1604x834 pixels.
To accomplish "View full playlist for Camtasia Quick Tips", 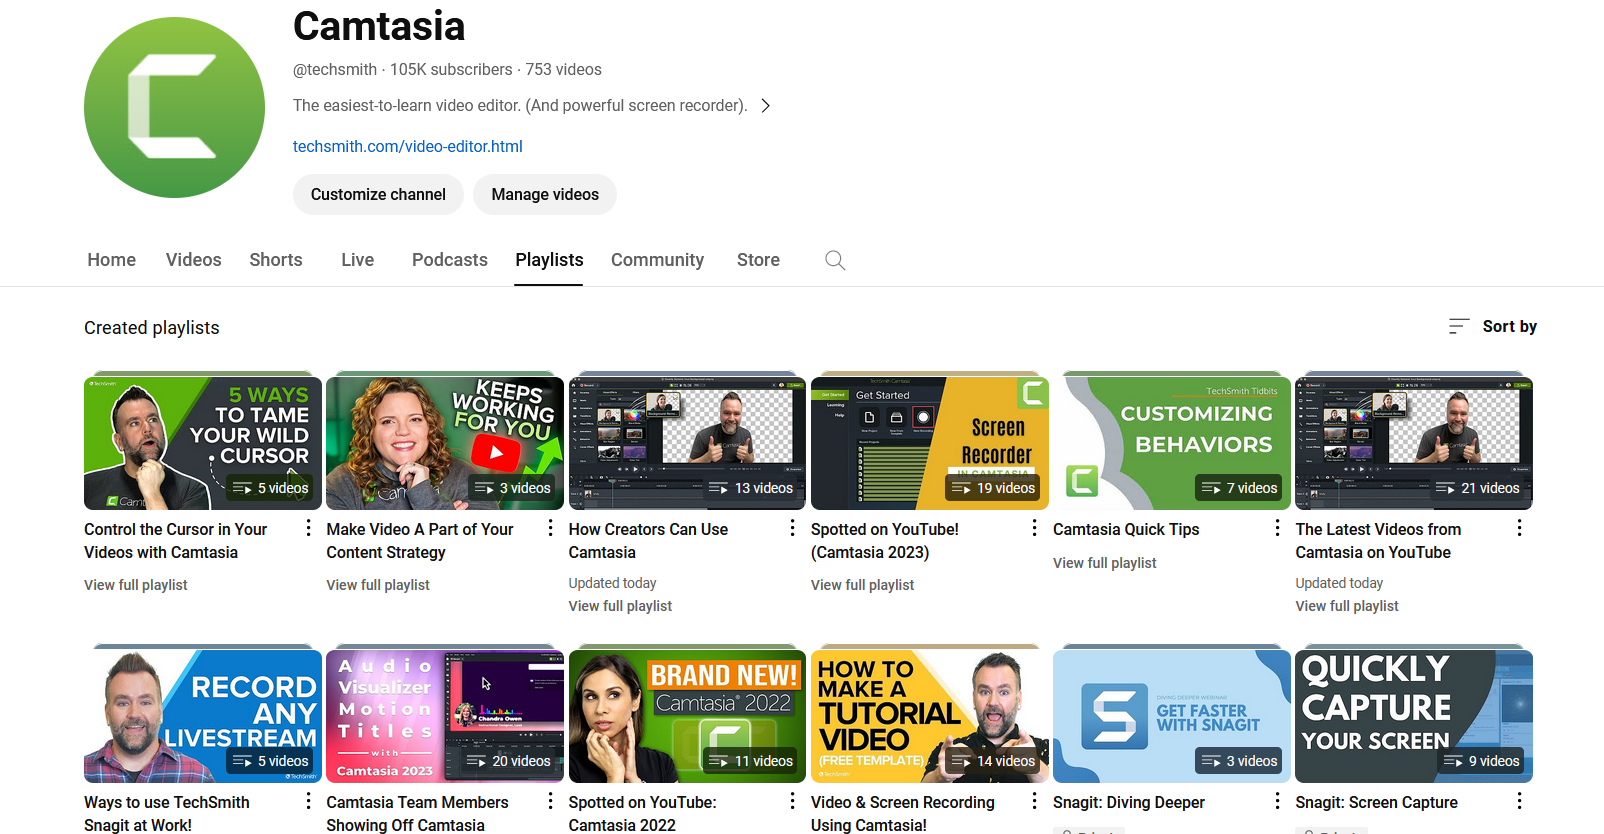I will [x=1105, y=563].
